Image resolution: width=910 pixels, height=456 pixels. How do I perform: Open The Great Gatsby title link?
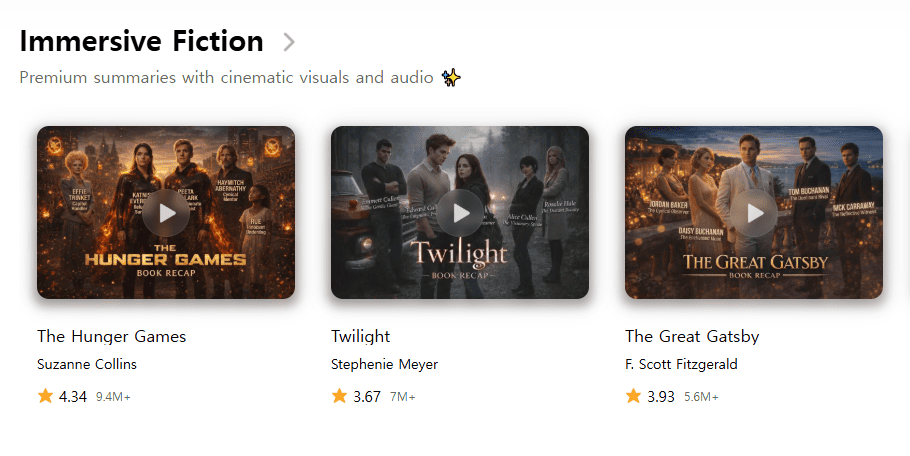(x=692, y=336)
